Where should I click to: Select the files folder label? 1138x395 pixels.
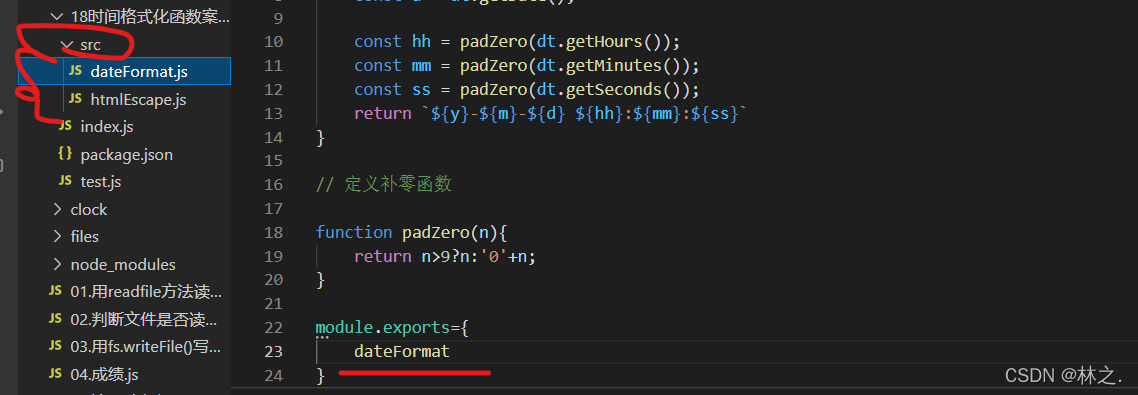pyautogui.click(x=84, y=237)
